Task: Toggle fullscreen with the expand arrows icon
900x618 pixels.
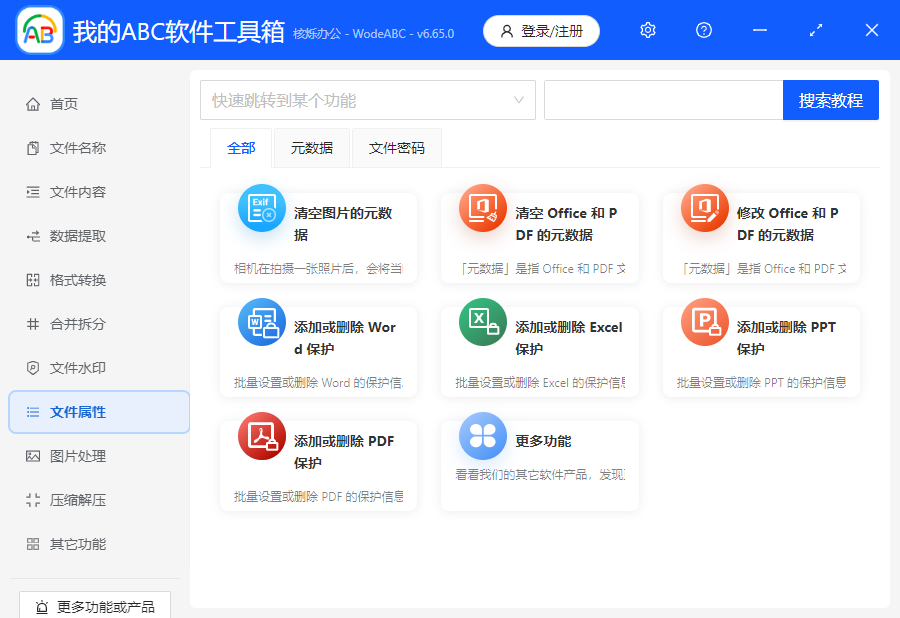Action: (x=816, y=30)
